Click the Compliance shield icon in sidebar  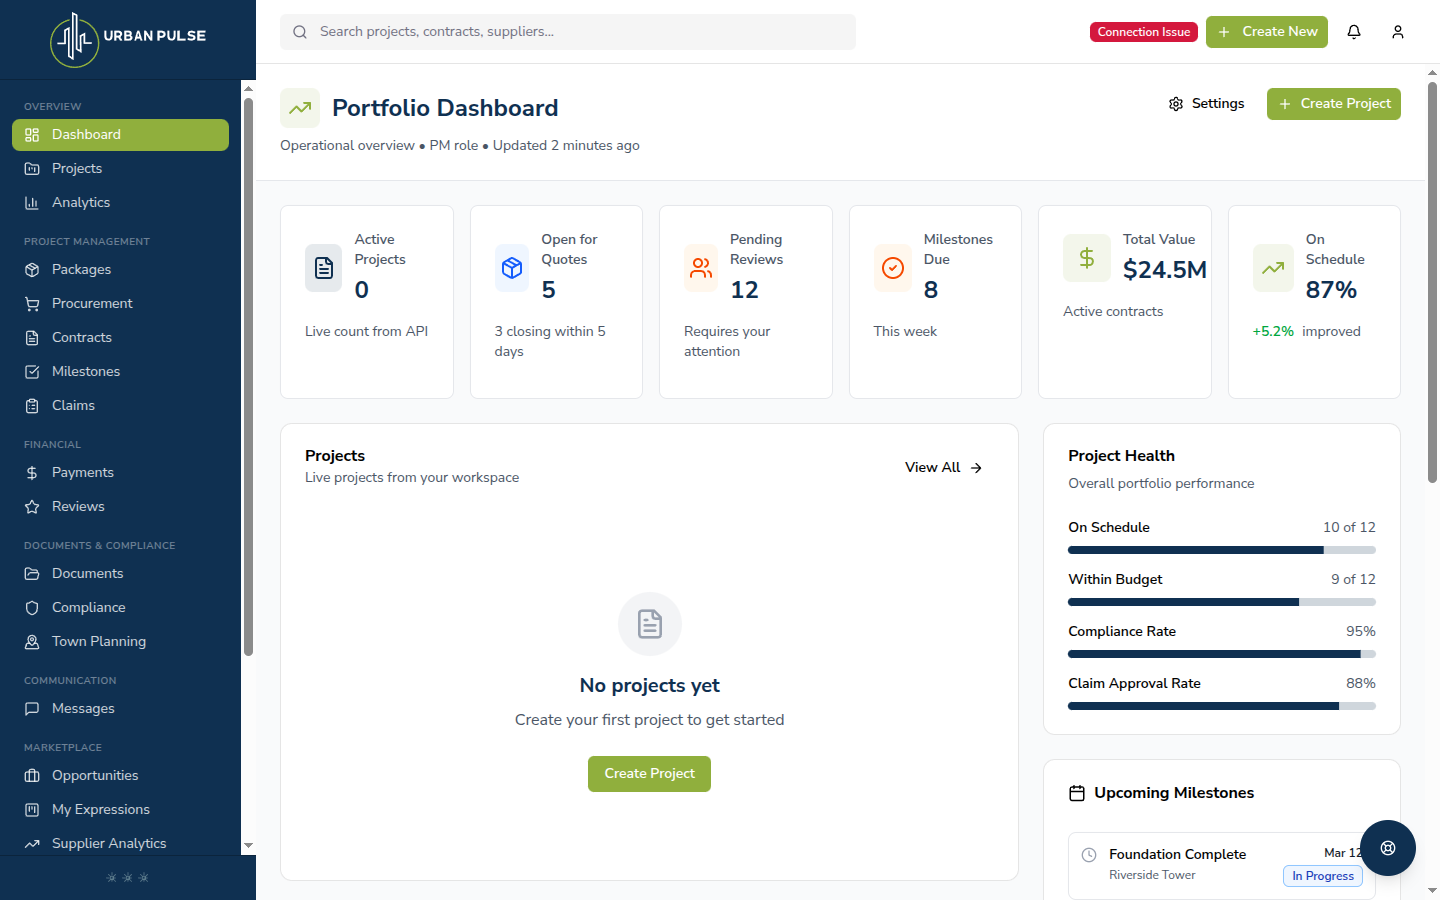click(32, 608)
